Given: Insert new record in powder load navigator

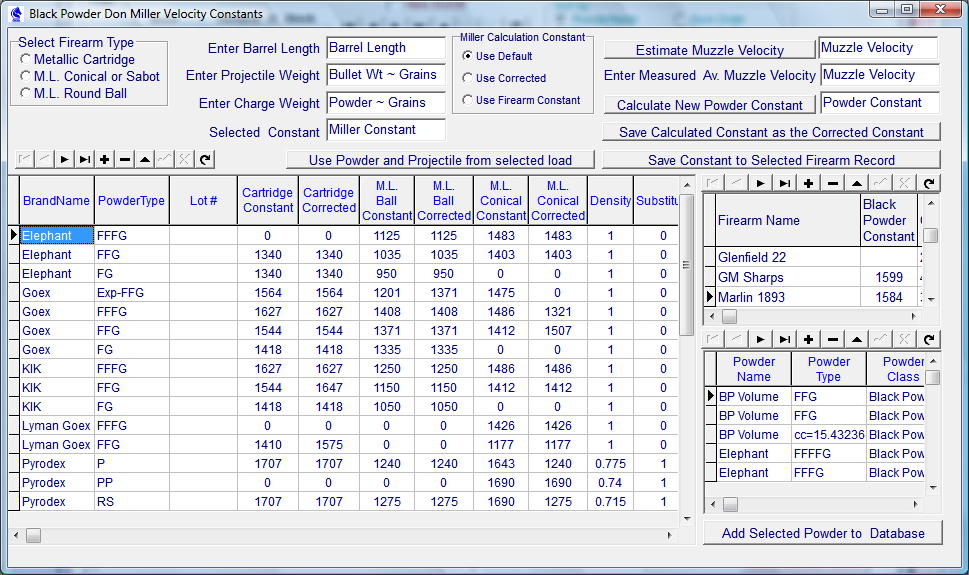Looking at the screenshot, I should tap(105, 159).
